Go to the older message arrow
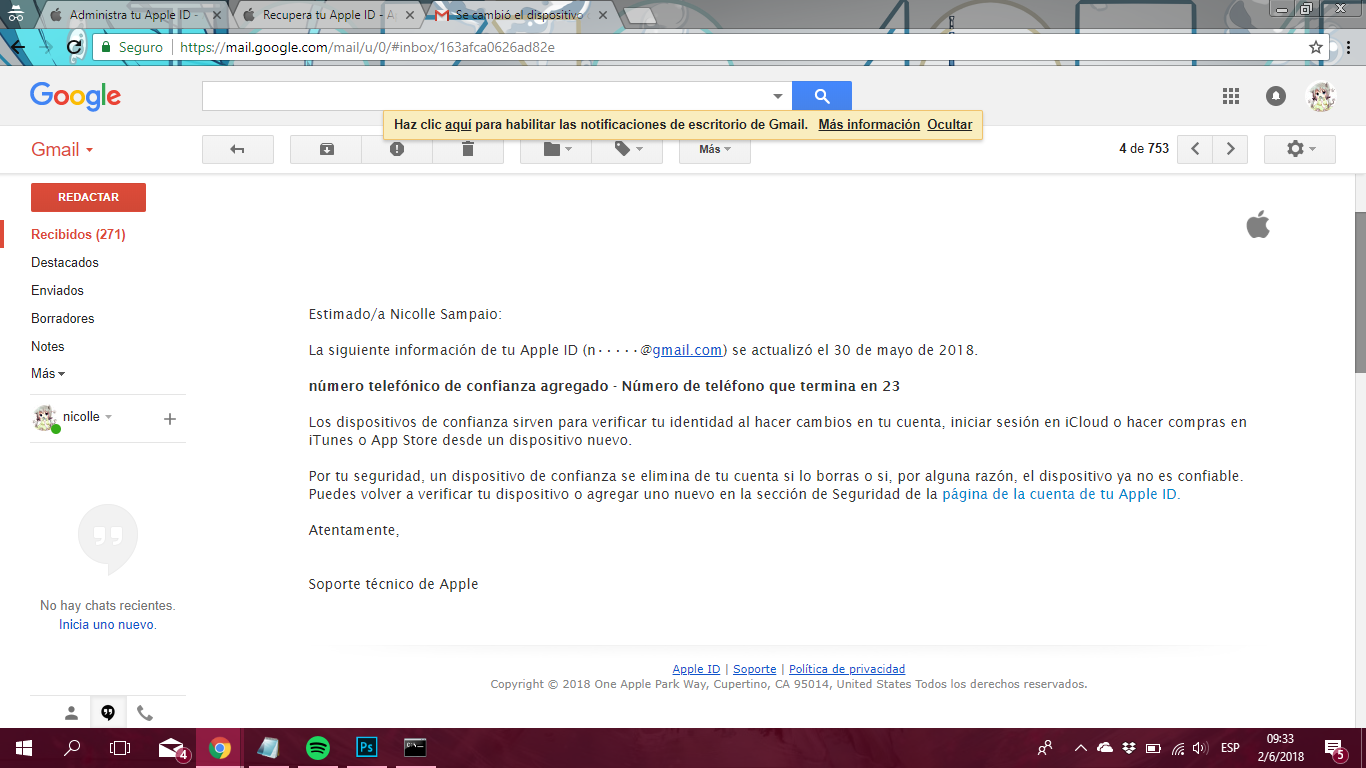1366x768 pixels. pyautogui.click(x=1230, y=149)
